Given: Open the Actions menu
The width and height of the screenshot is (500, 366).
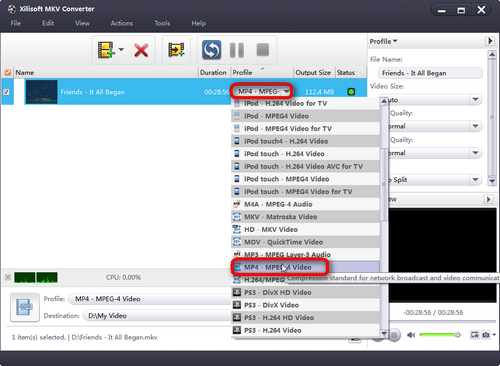Looking at the screenshot, I should click(122, 23).
